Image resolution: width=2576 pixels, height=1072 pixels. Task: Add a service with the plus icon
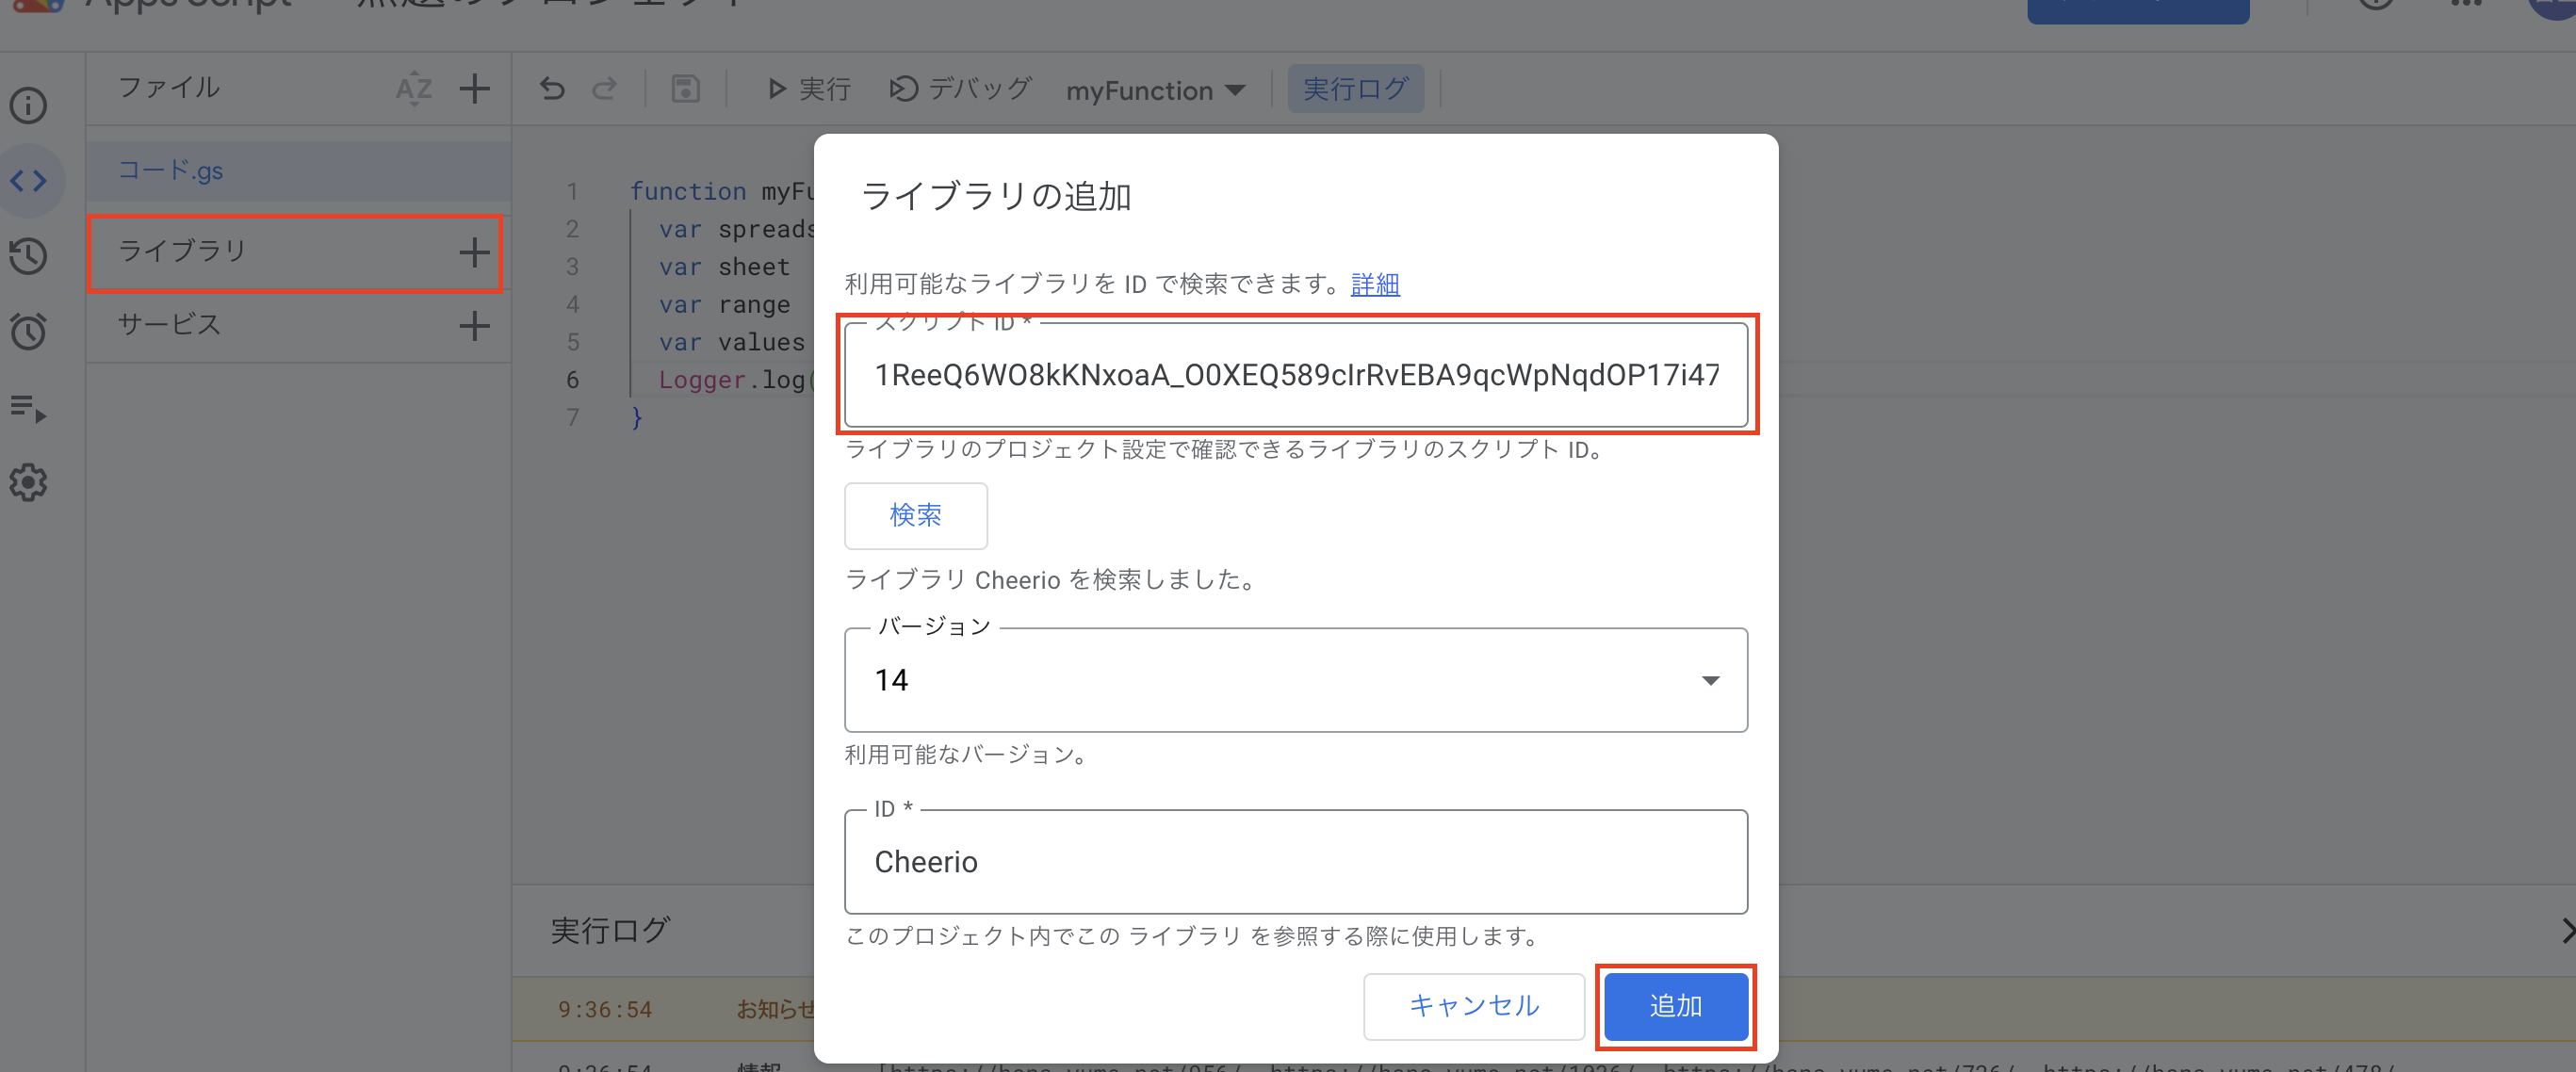pyautogui.click(x=475, y=326)
